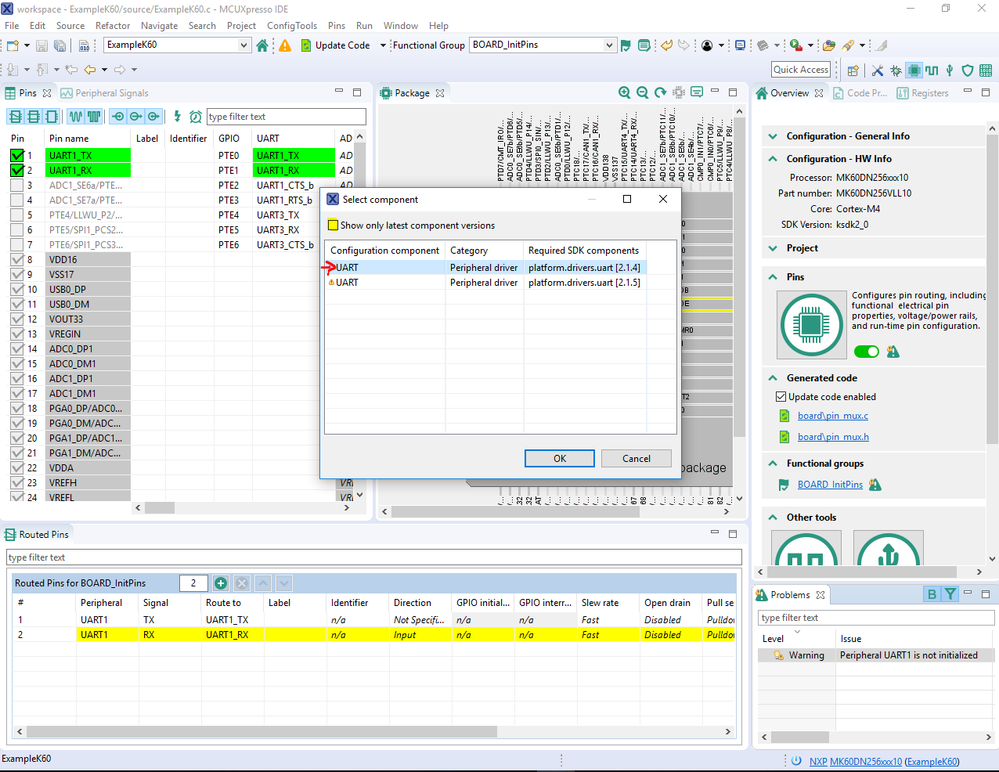Open the Pins perspective chip icon
999x772 pixels.
pos(914,70)
